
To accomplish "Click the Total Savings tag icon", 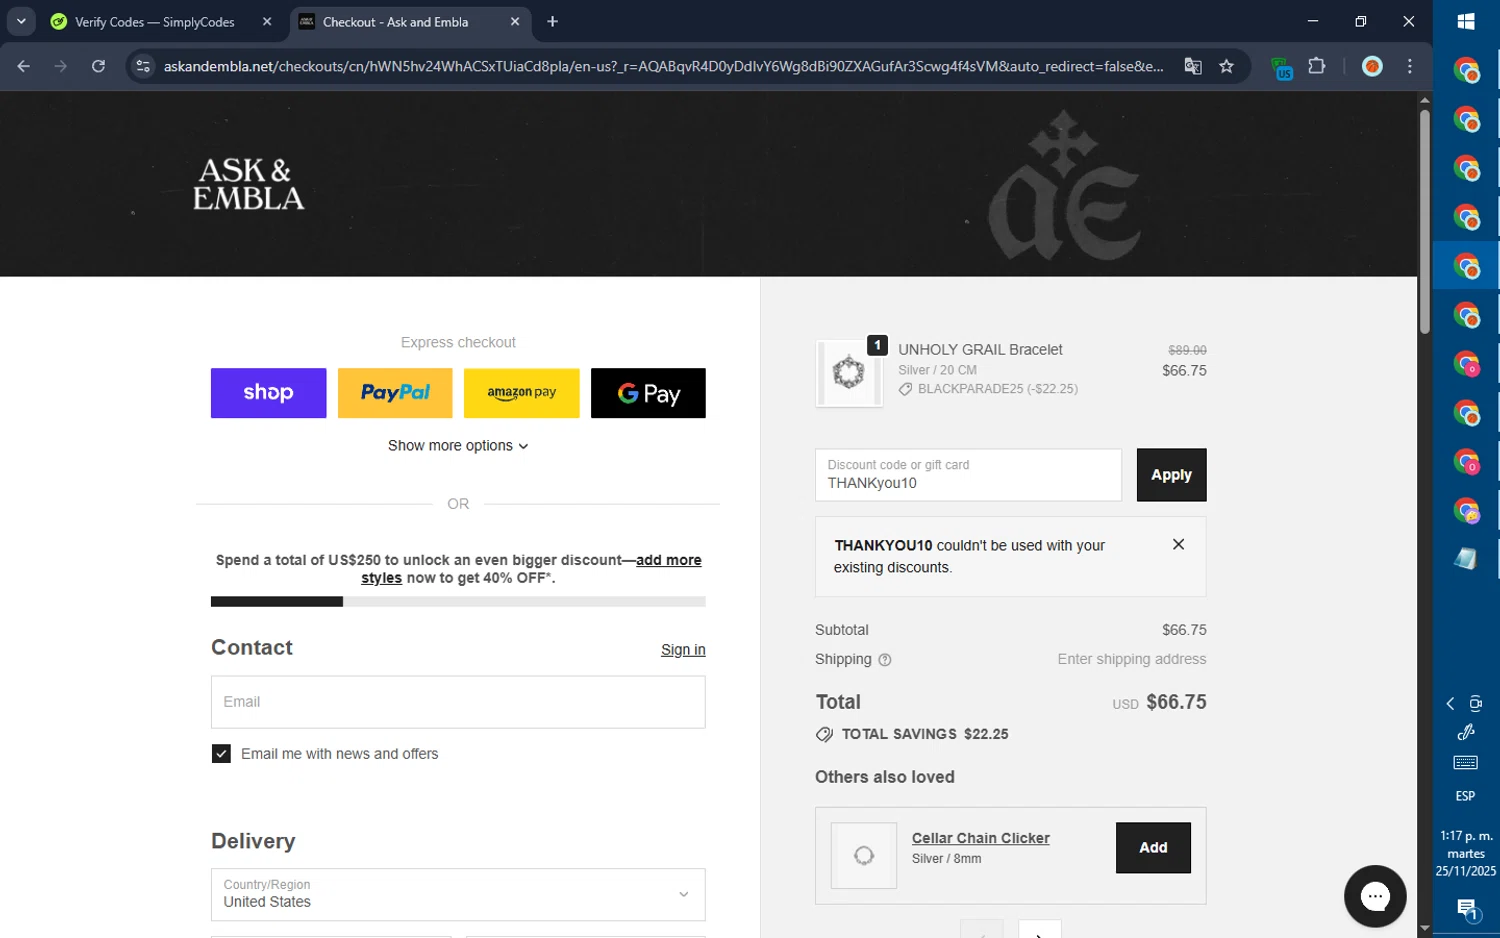I will click(x=824, y=734).
